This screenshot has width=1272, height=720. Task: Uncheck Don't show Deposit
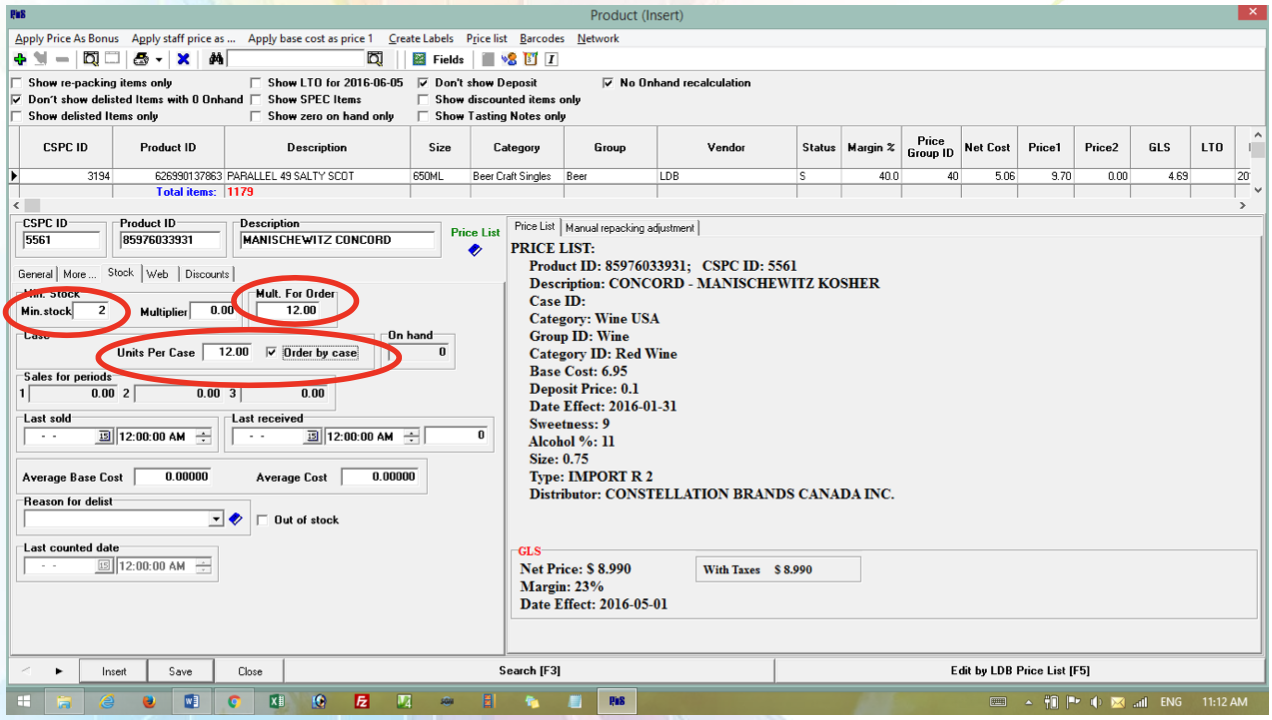click(424, 83)
